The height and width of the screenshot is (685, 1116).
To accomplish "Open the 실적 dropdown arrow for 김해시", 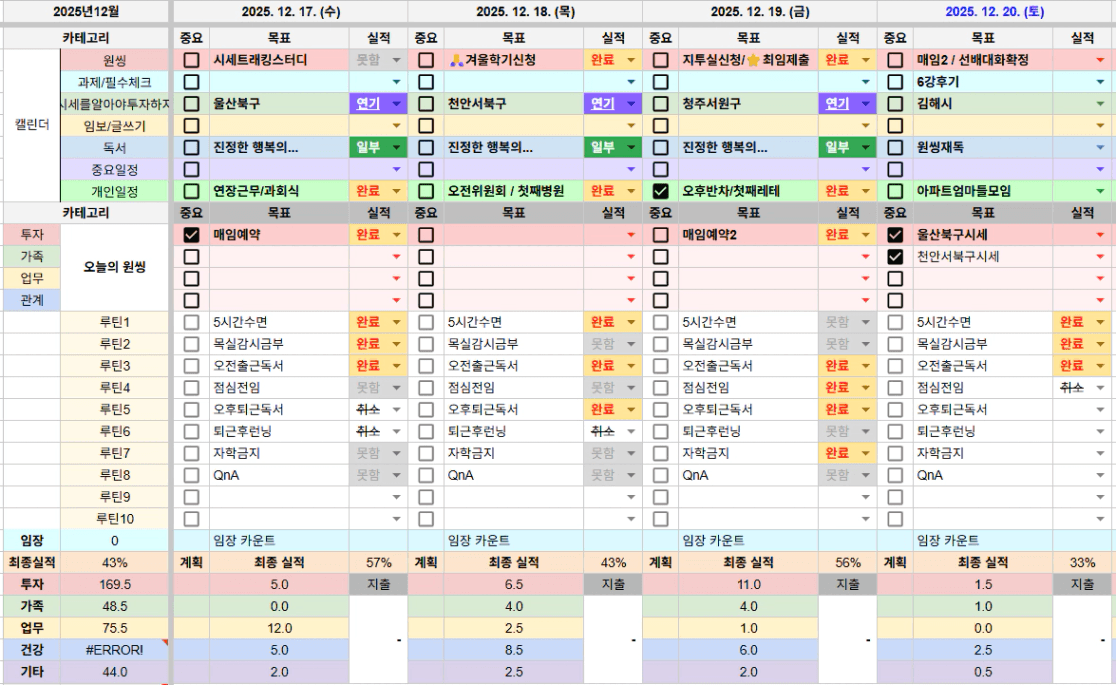I will [x=1100, y=104].
